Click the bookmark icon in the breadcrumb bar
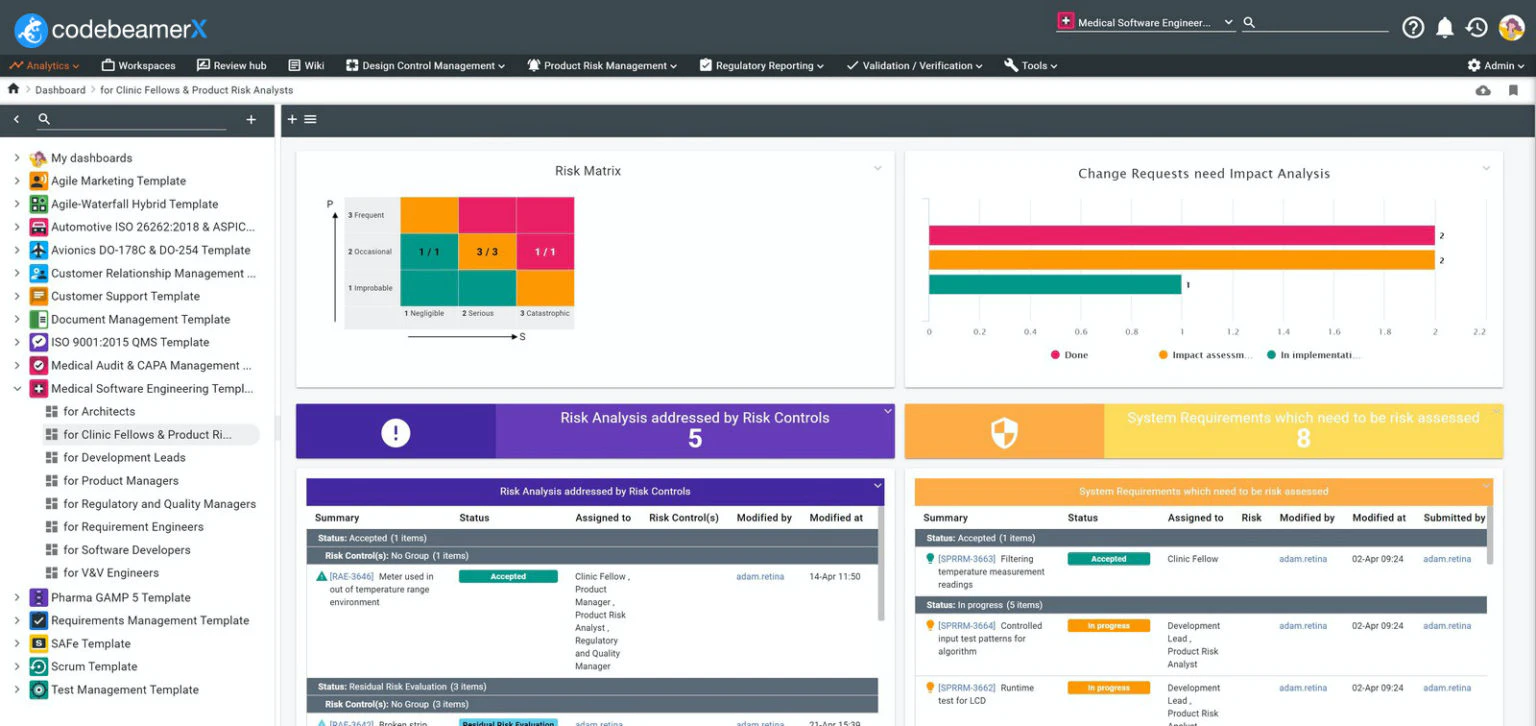The width and height of the screenshot is (1536, 726). (x=1513, y=91)
